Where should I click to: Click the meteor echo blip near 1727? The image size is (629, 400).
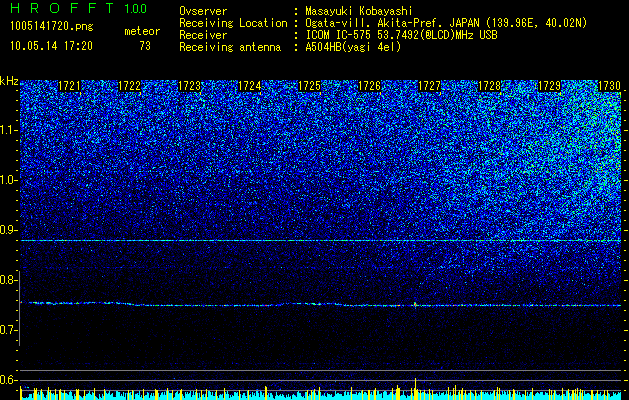click(x=415, y=305)
